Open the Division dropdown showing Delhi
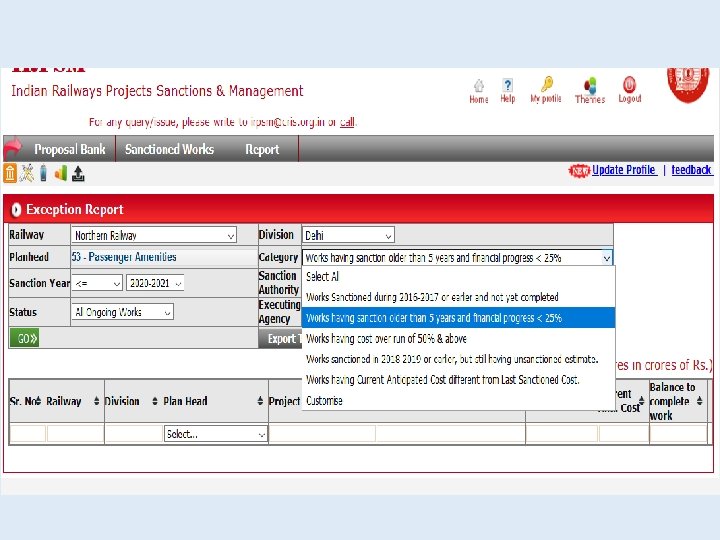 click(348, 236)
